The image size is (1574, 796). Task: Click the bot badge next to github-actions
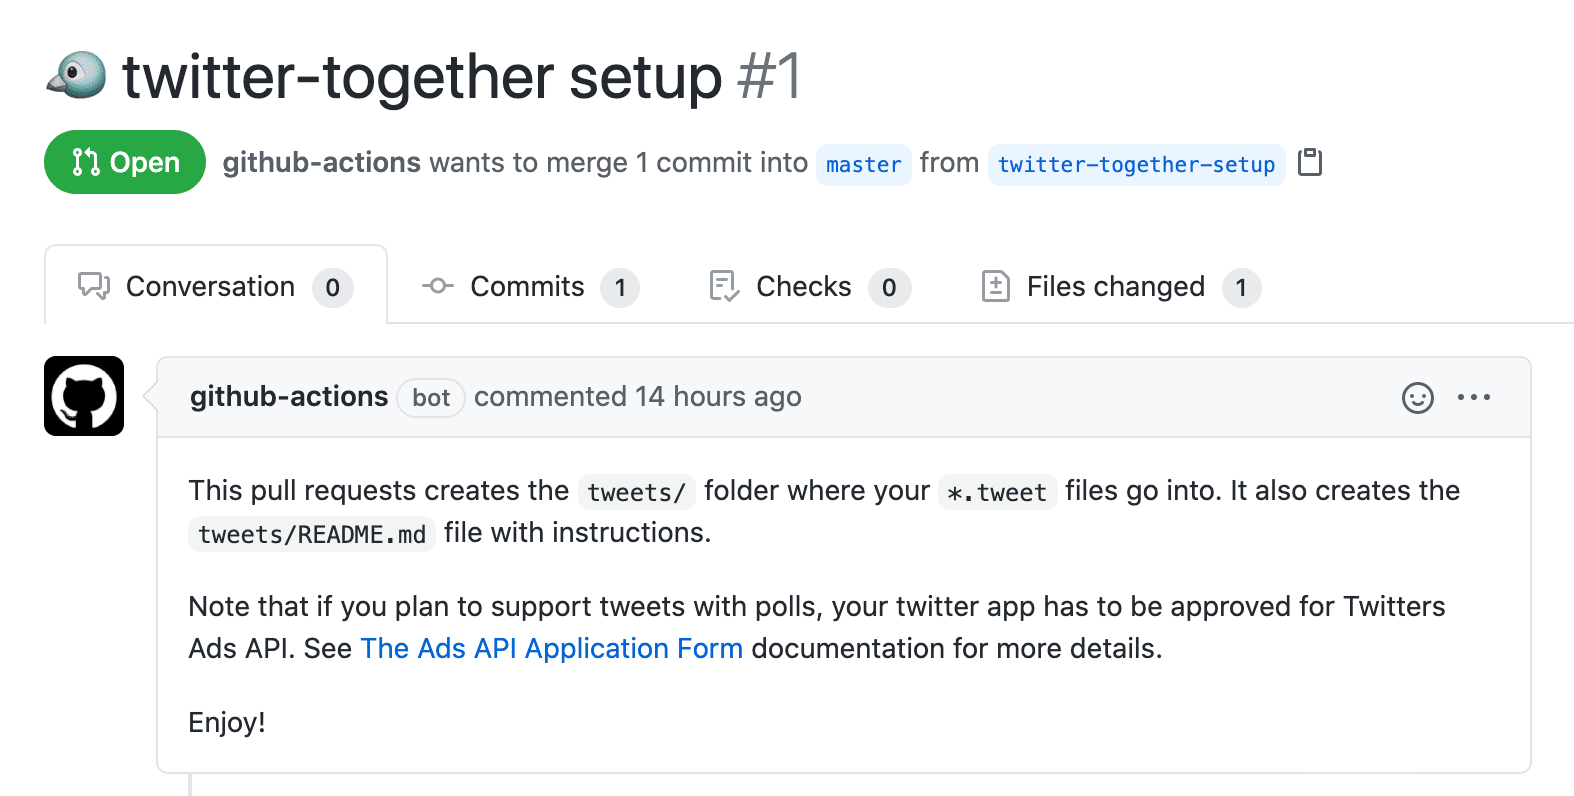tap(430, 398)
